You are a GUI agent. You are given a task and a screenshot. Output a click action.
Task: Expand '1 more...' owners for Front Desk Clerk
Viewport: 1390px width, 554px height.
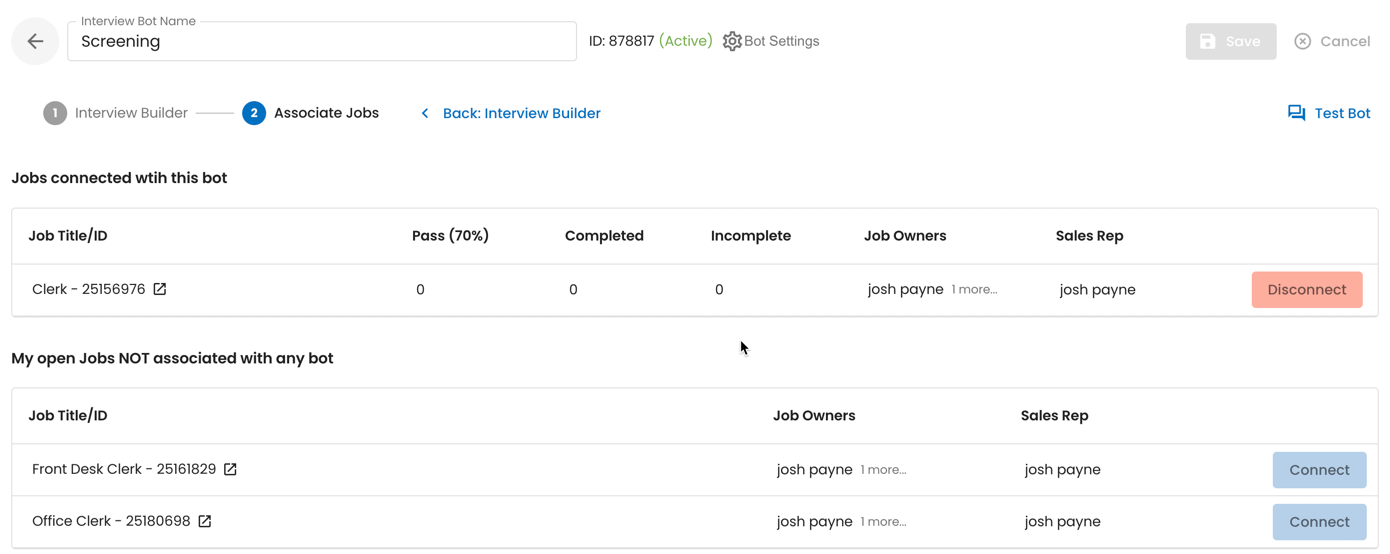coord(883,469)
